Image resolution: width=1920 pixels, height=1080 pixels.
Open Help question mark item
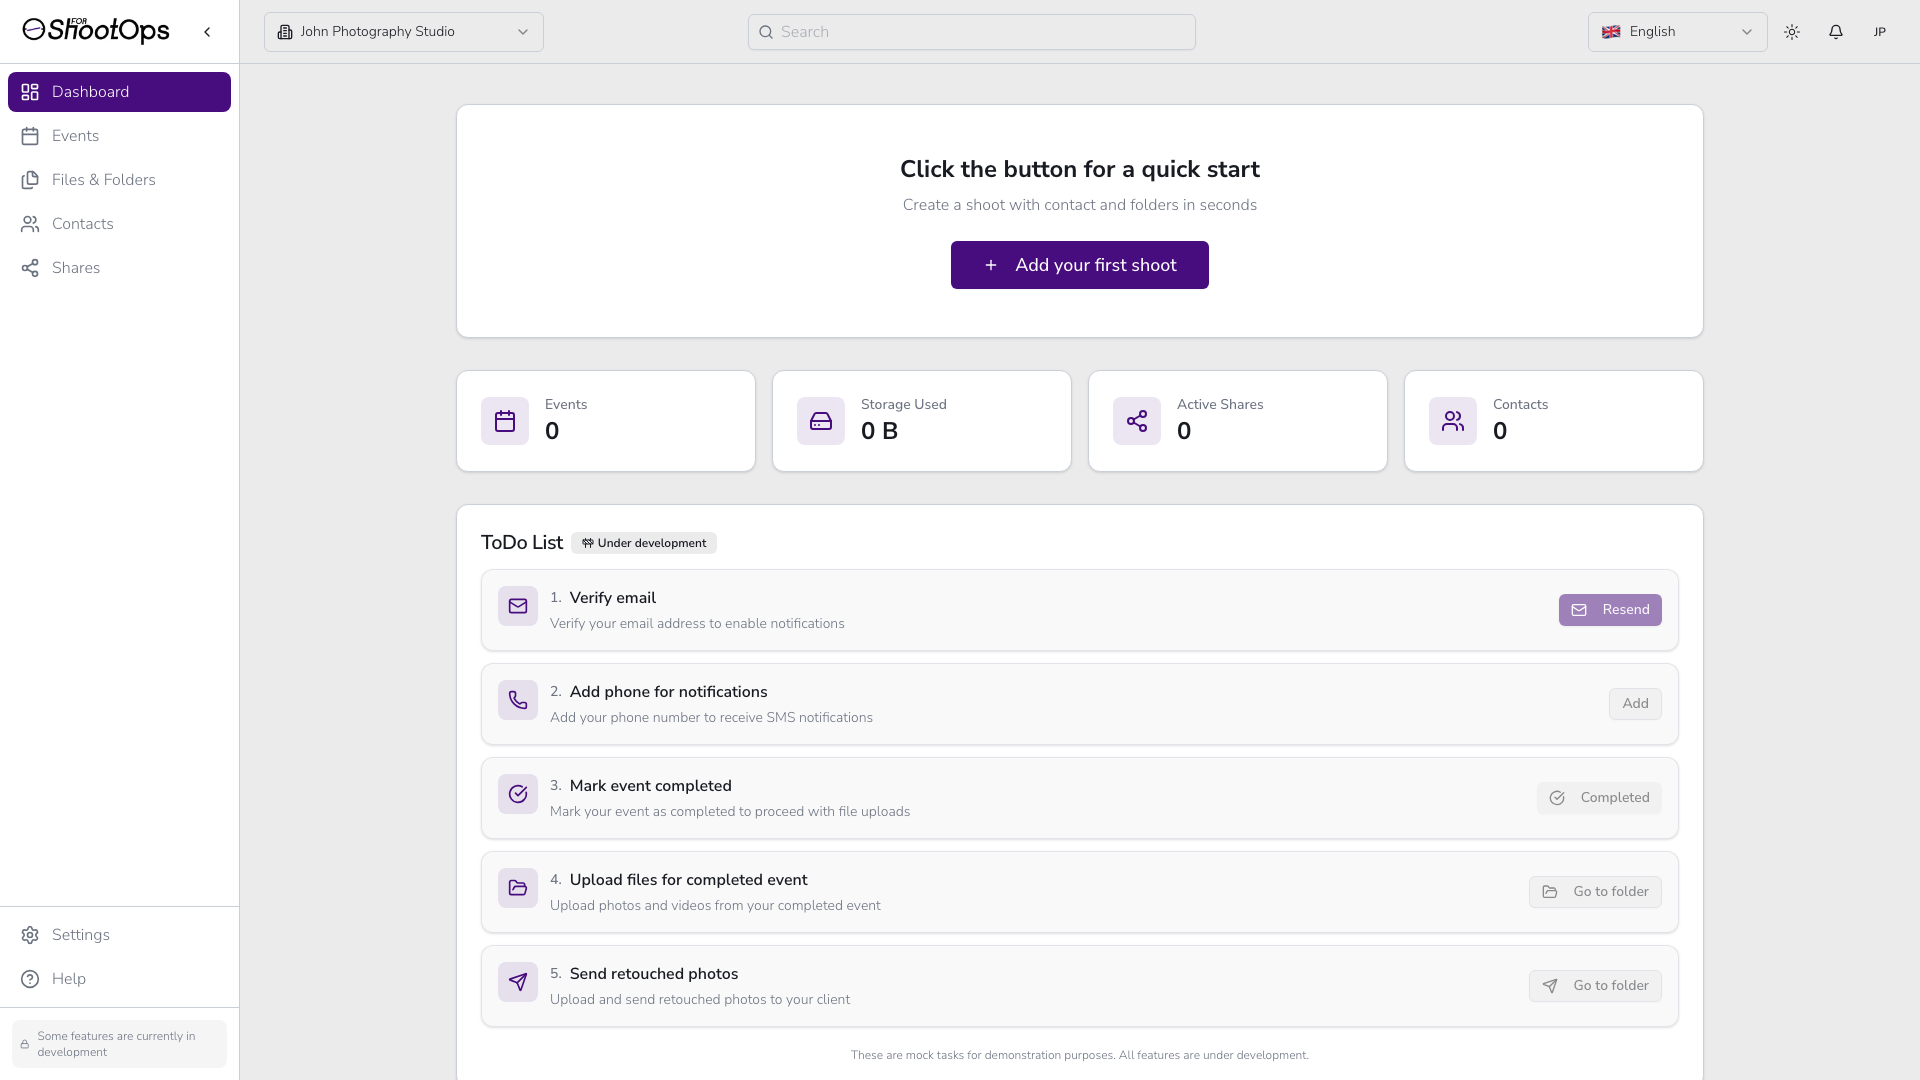click(68, 979)
